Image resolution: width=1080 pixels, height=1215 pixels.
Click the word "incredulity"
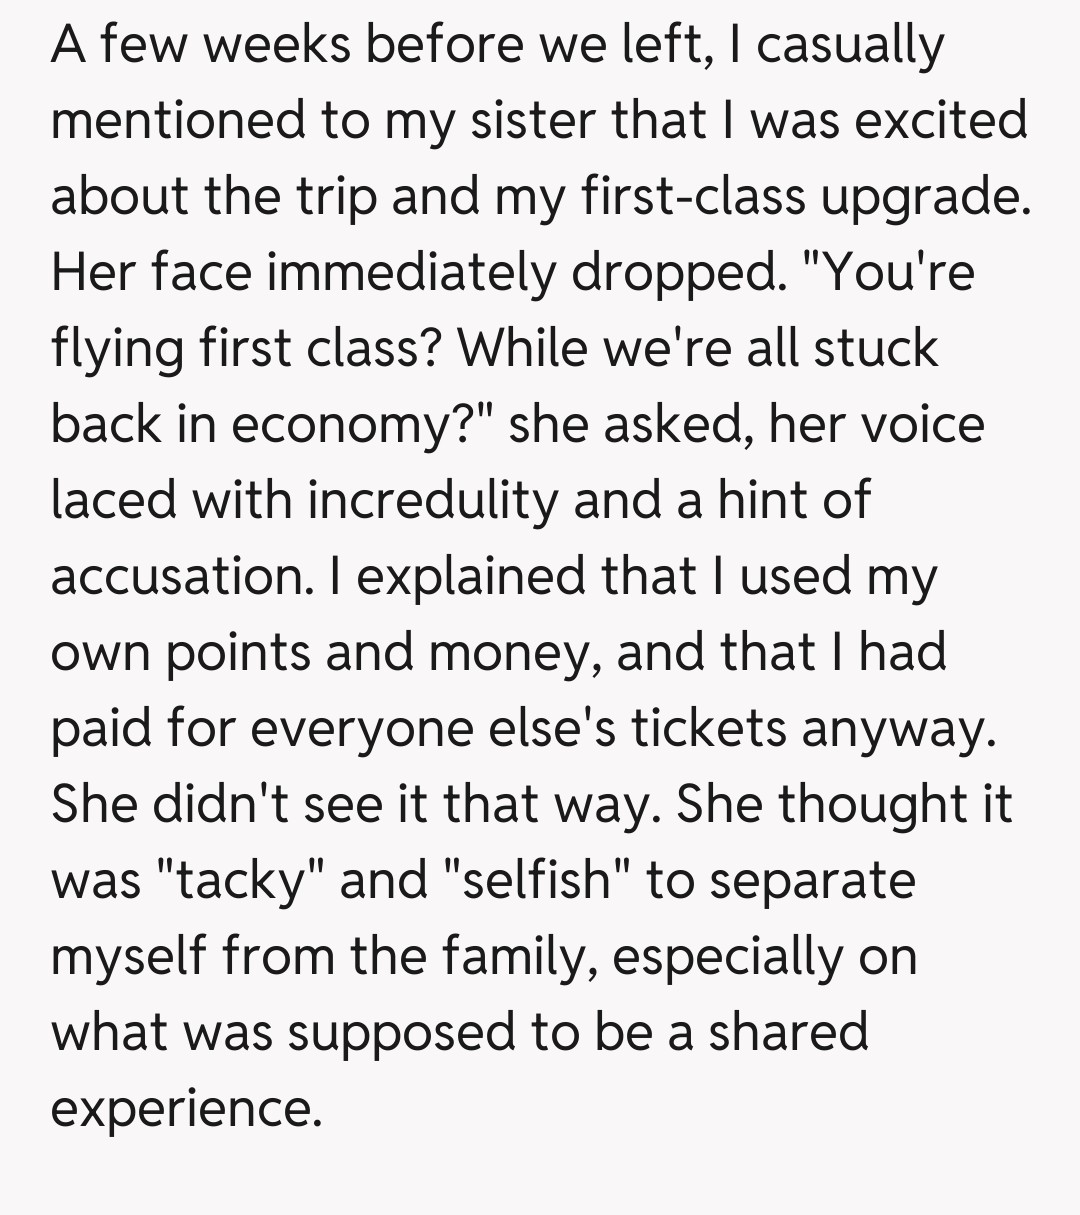(x=432, y=501)
